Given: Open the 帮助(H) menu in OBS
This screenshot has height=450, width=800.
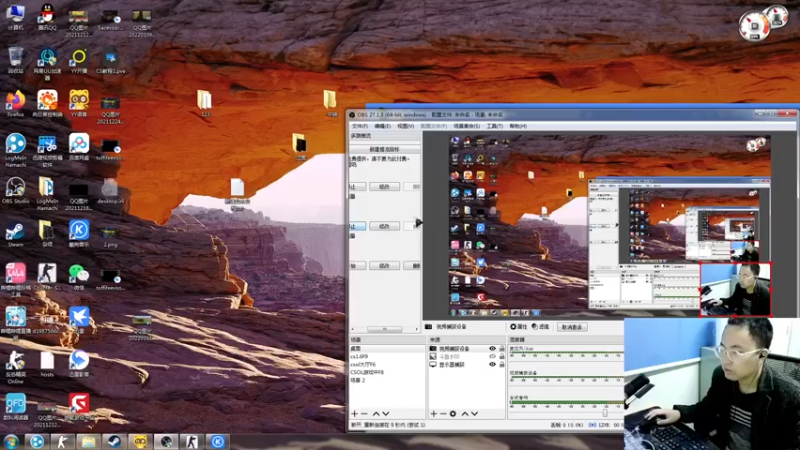Looking at the screenshot, I should point(518,126).
